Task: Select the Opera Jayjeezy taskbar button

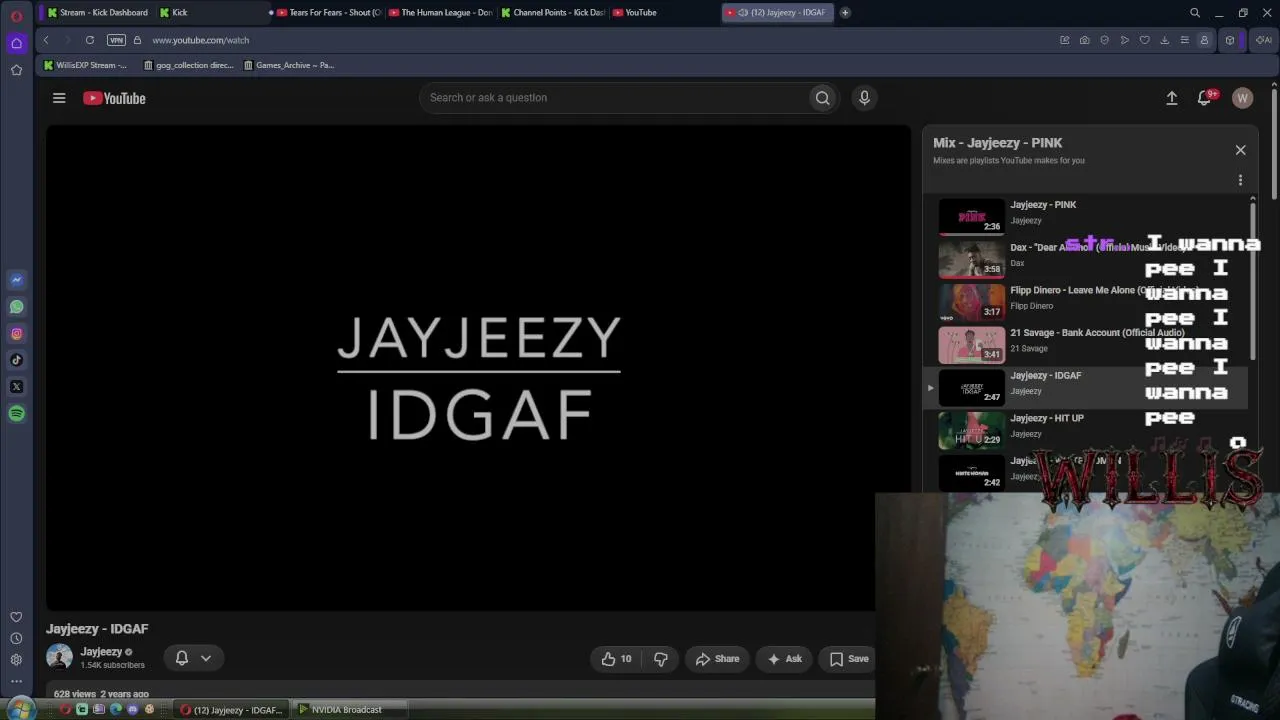Action: [x=232, y=710]
